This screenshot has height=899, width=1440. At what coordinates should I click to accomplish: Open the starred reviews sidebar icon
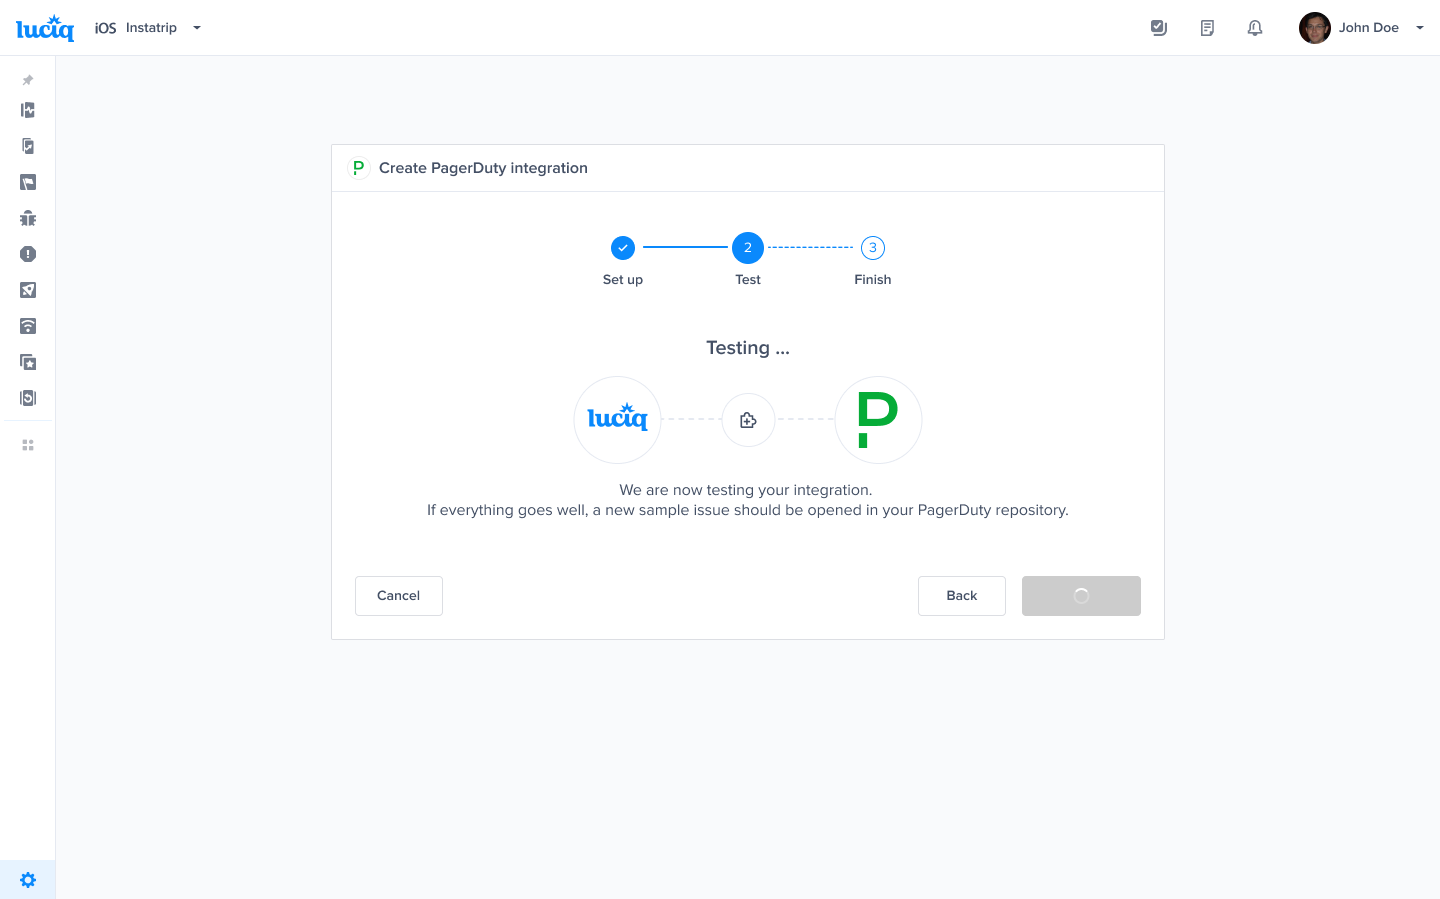(x=28, y=362)
